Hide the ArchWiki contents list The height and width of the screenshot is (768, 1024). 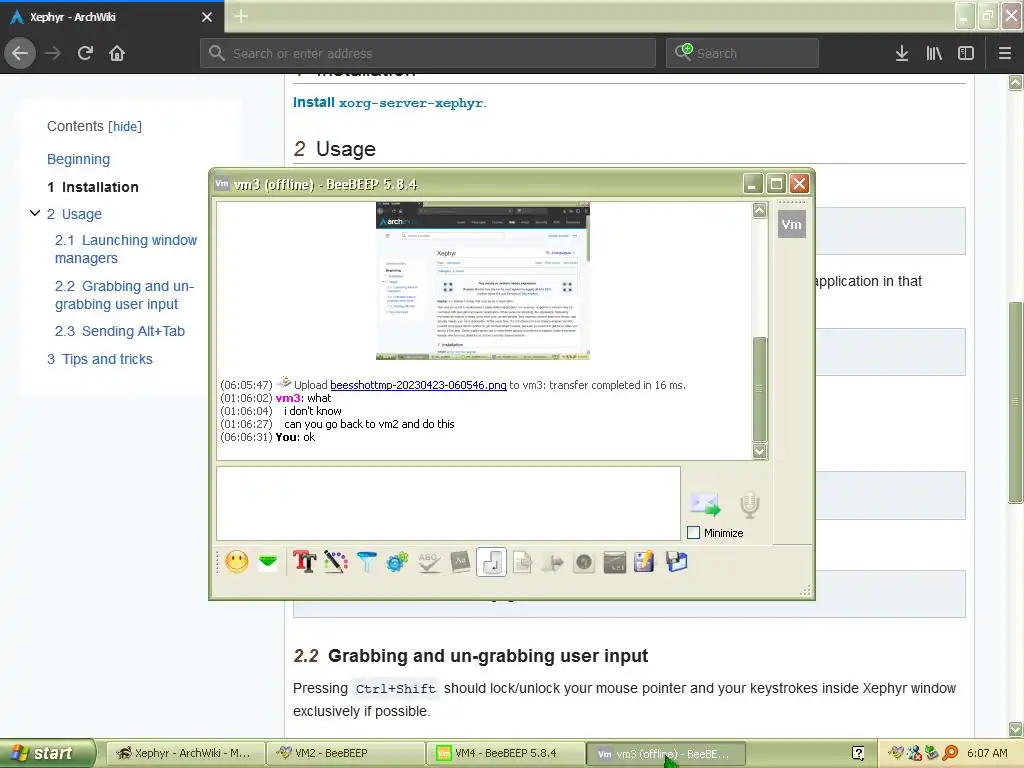point(125,127)
